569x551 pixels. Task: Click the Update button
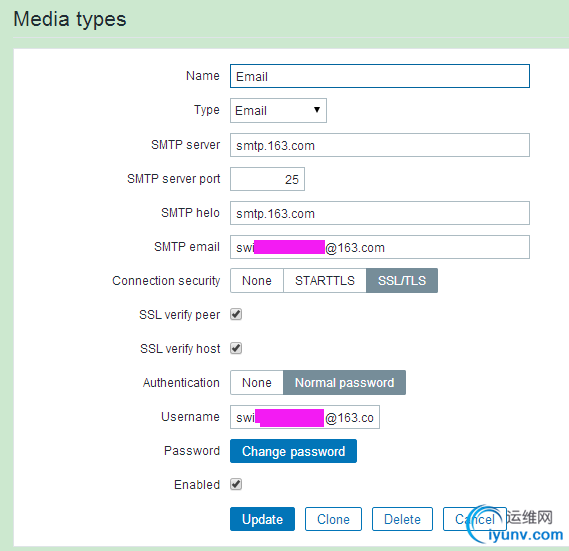(x=262, y=519)
